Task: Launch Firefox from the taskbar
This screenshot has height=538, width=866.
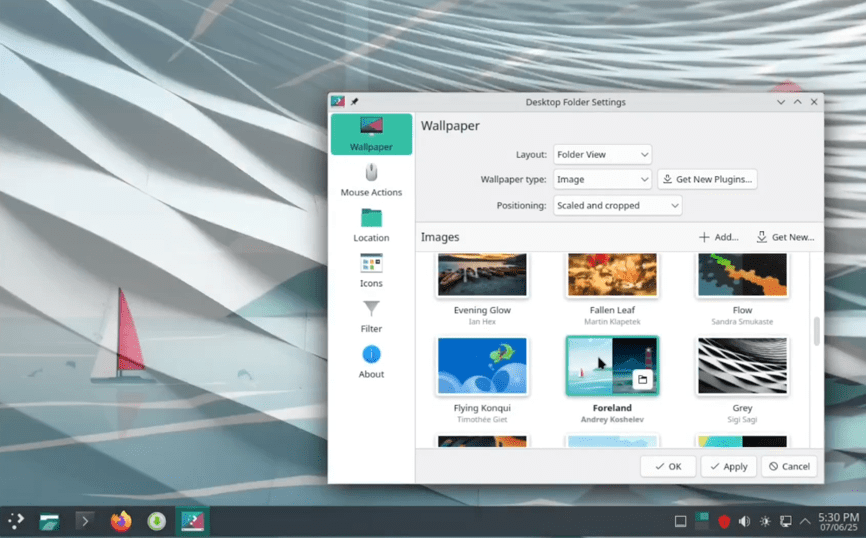Action: [x=121, y=521]
